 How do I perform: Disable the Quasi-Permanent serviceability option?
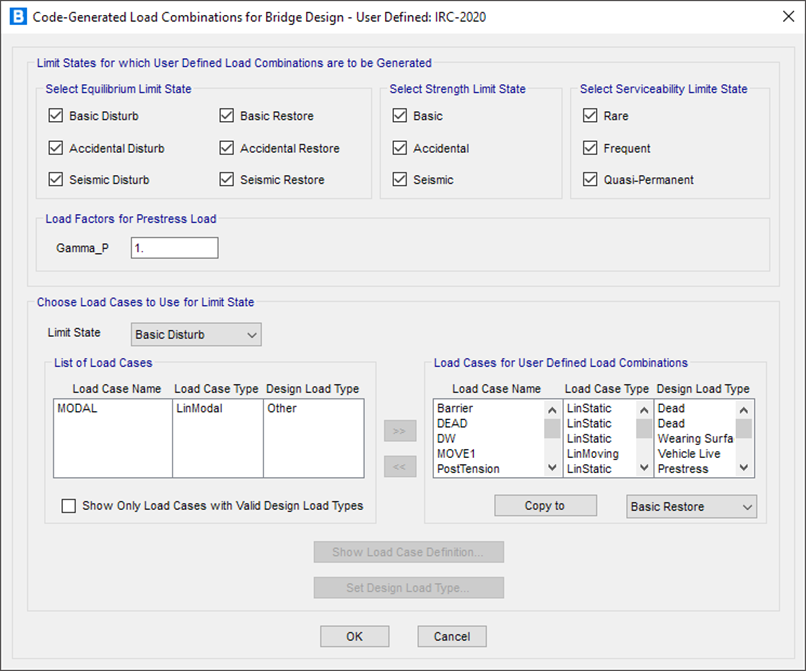click(x=590, y=180)
